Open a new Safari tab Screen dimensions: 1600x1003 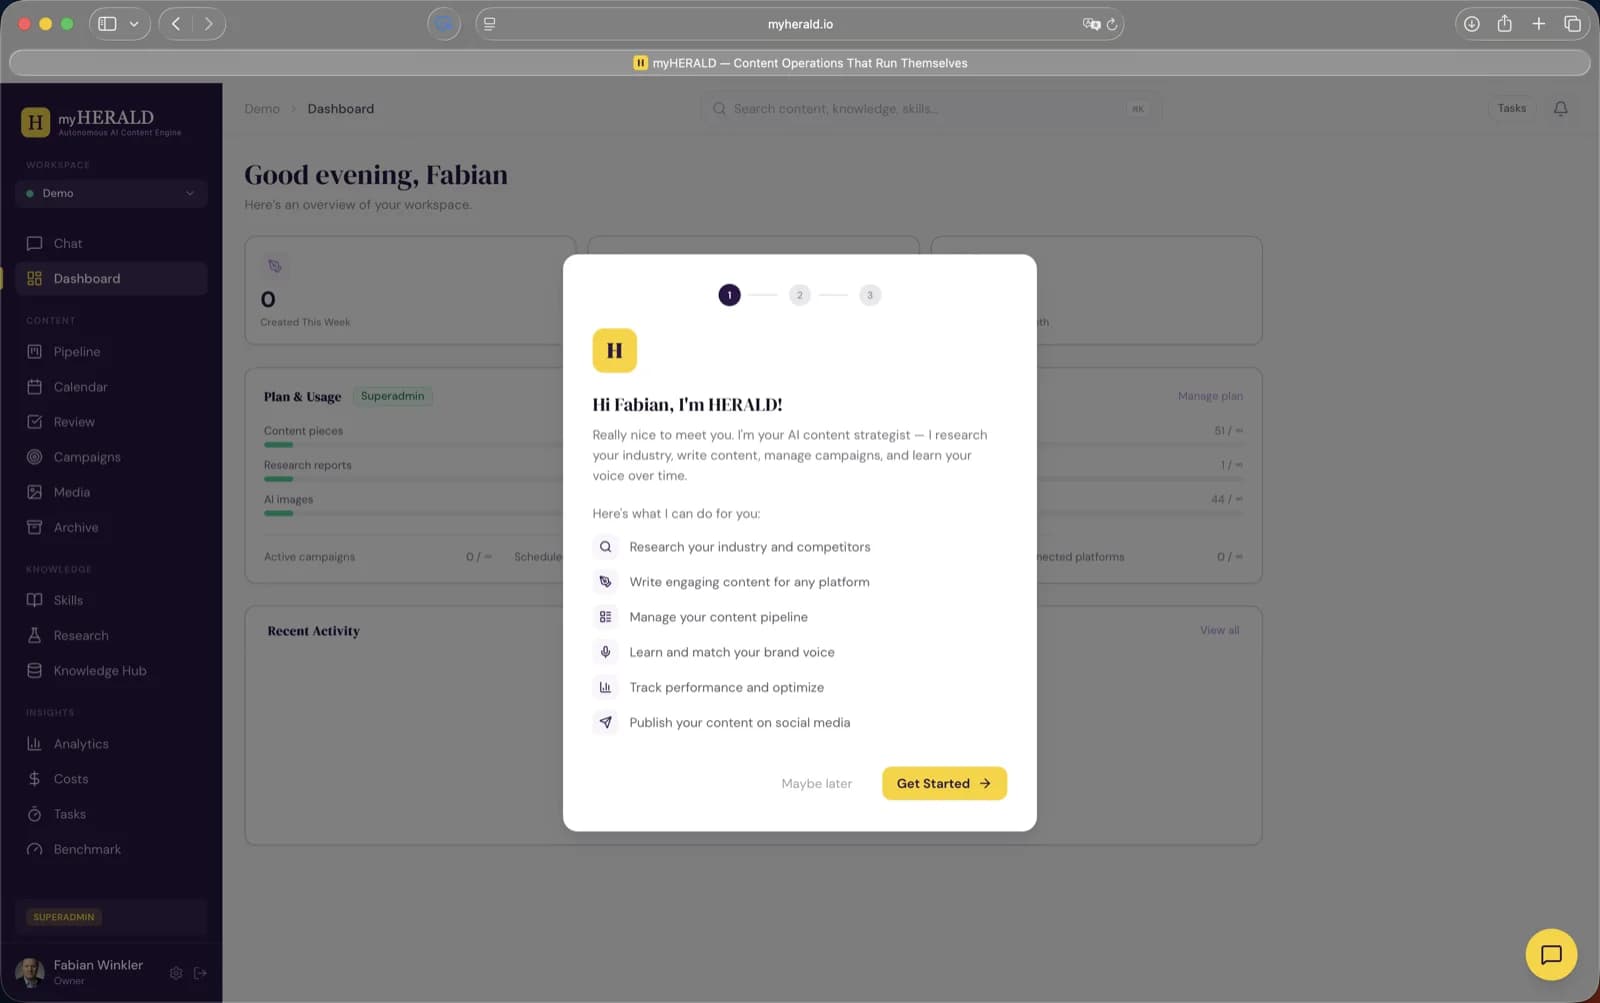pyautogui.click(x=1538, y=24)
